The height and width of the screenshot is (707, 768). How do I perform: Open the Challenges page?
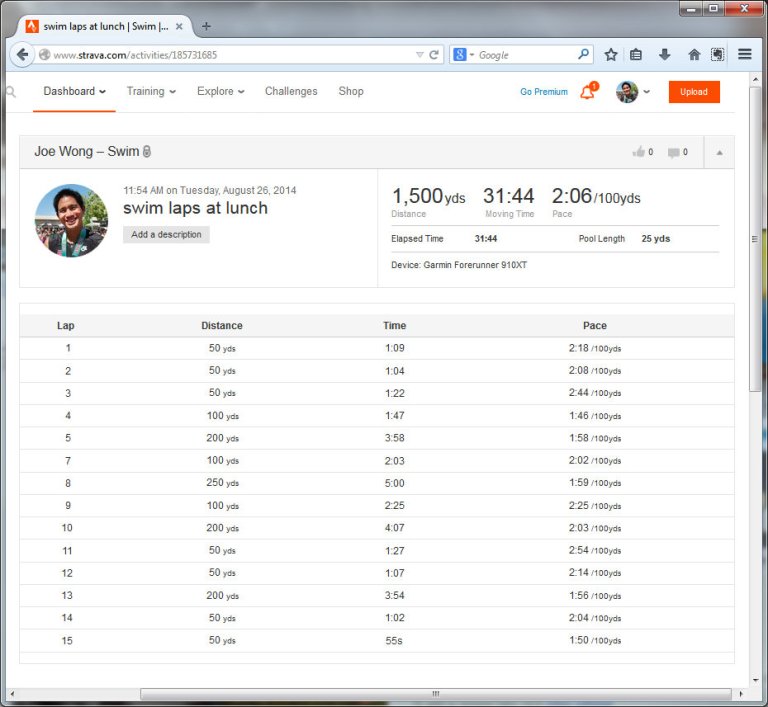click(291, 91)
